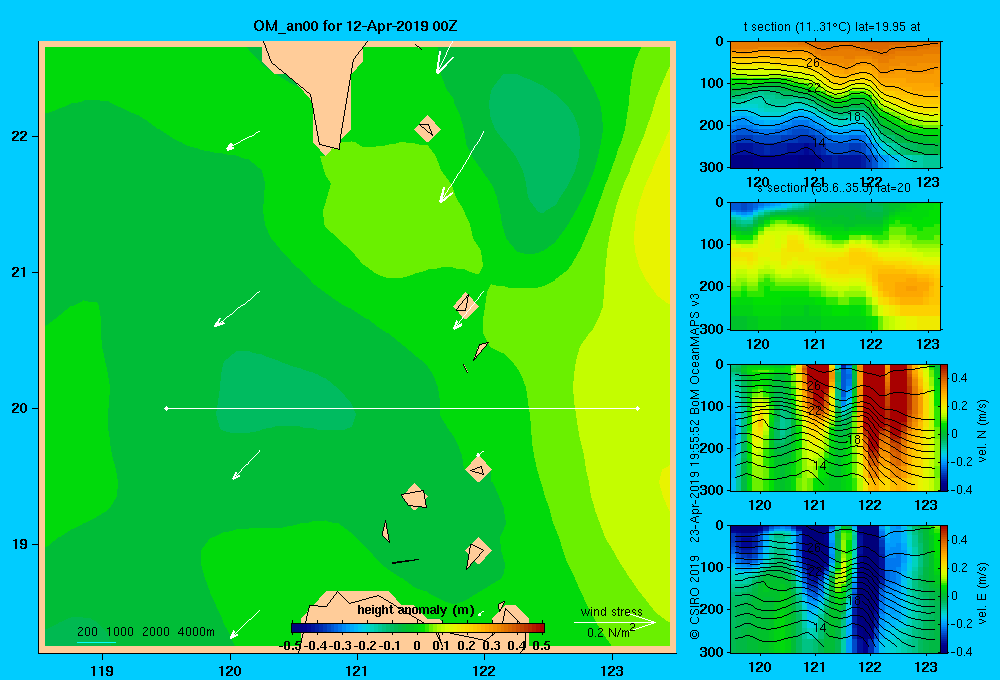This screenshot has height=680, width=1000.
Task: Click the vel. N color scale bar
Action: point(944,427)
